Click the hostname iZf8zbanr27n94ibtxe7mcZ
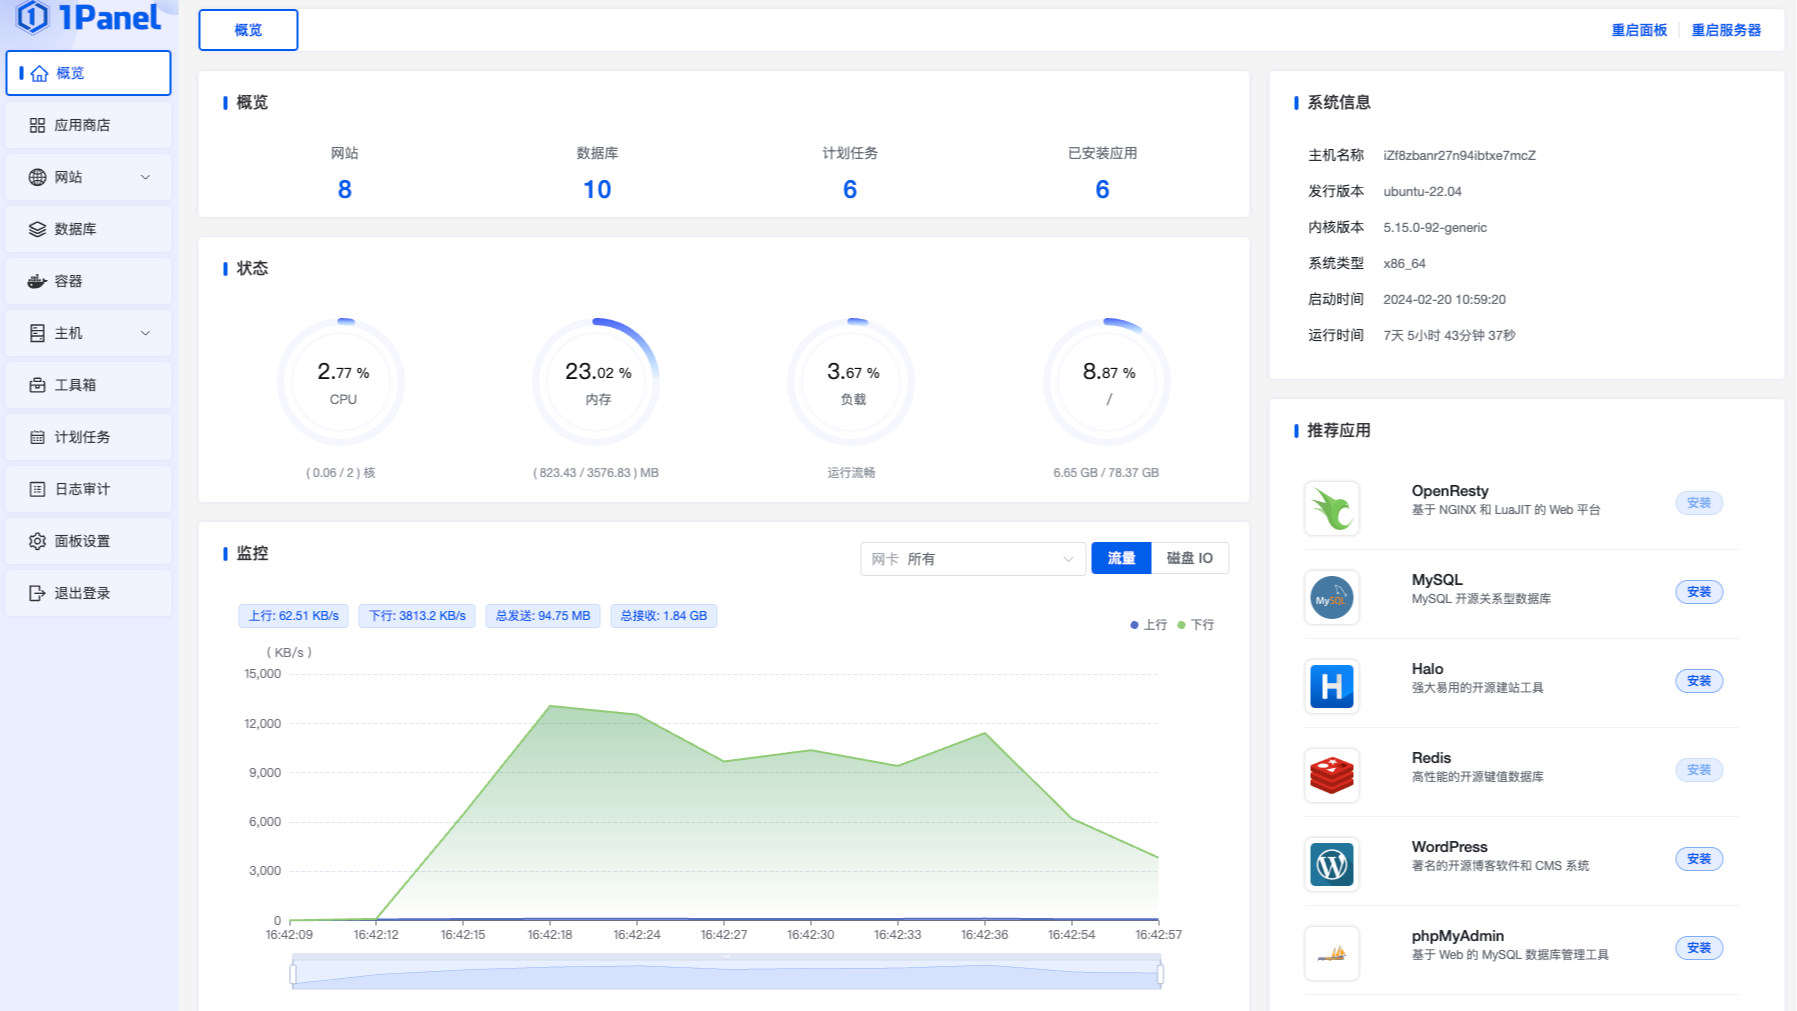 [x=1459, y=156]
